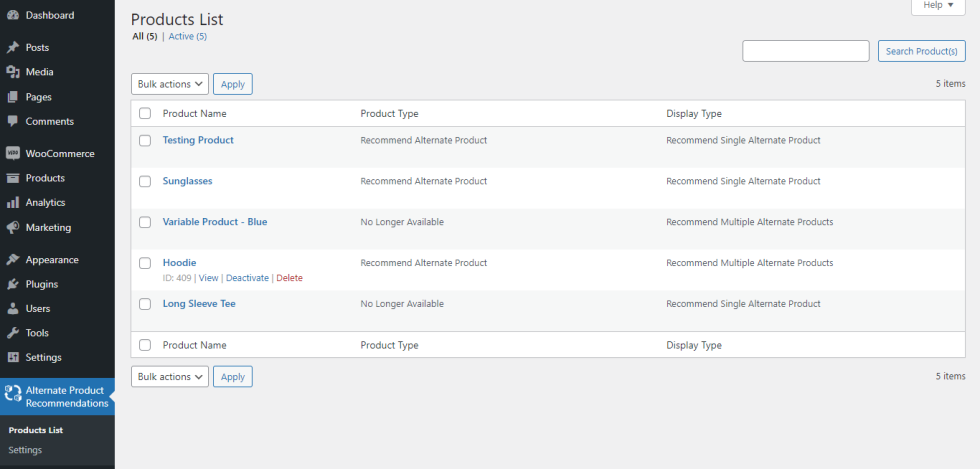The height and width of the screenshot is (469, 980).
Task: Toggle select-all checkbox in table header
Action: 145,114
